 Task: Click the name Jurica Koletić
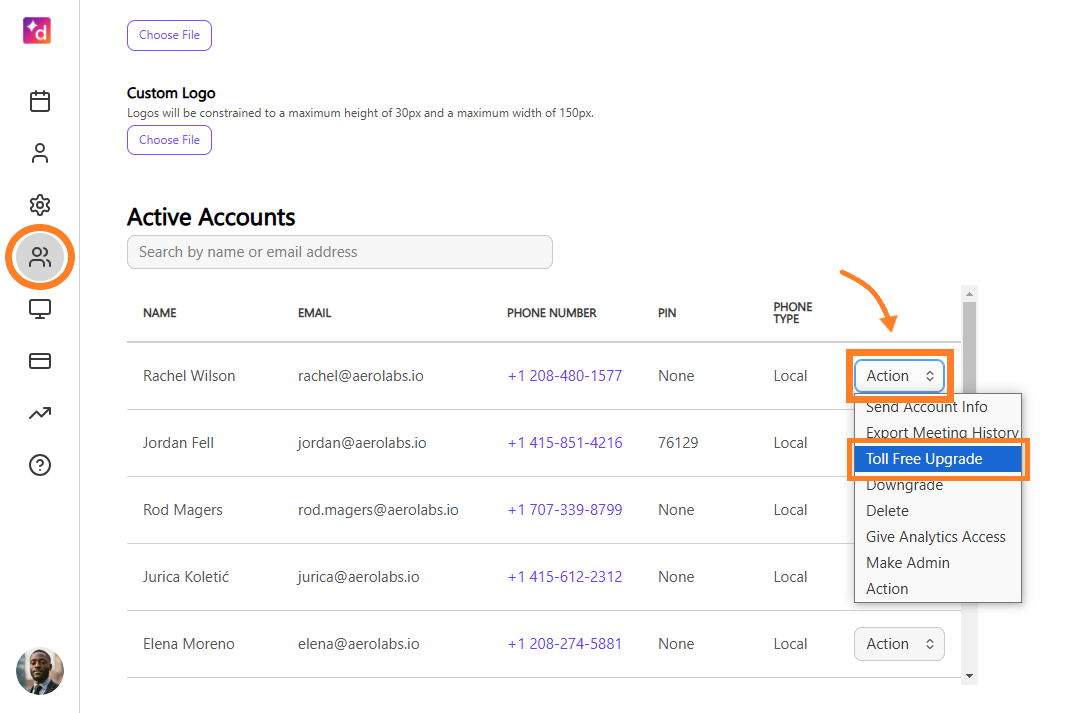(x=186, y=576)
